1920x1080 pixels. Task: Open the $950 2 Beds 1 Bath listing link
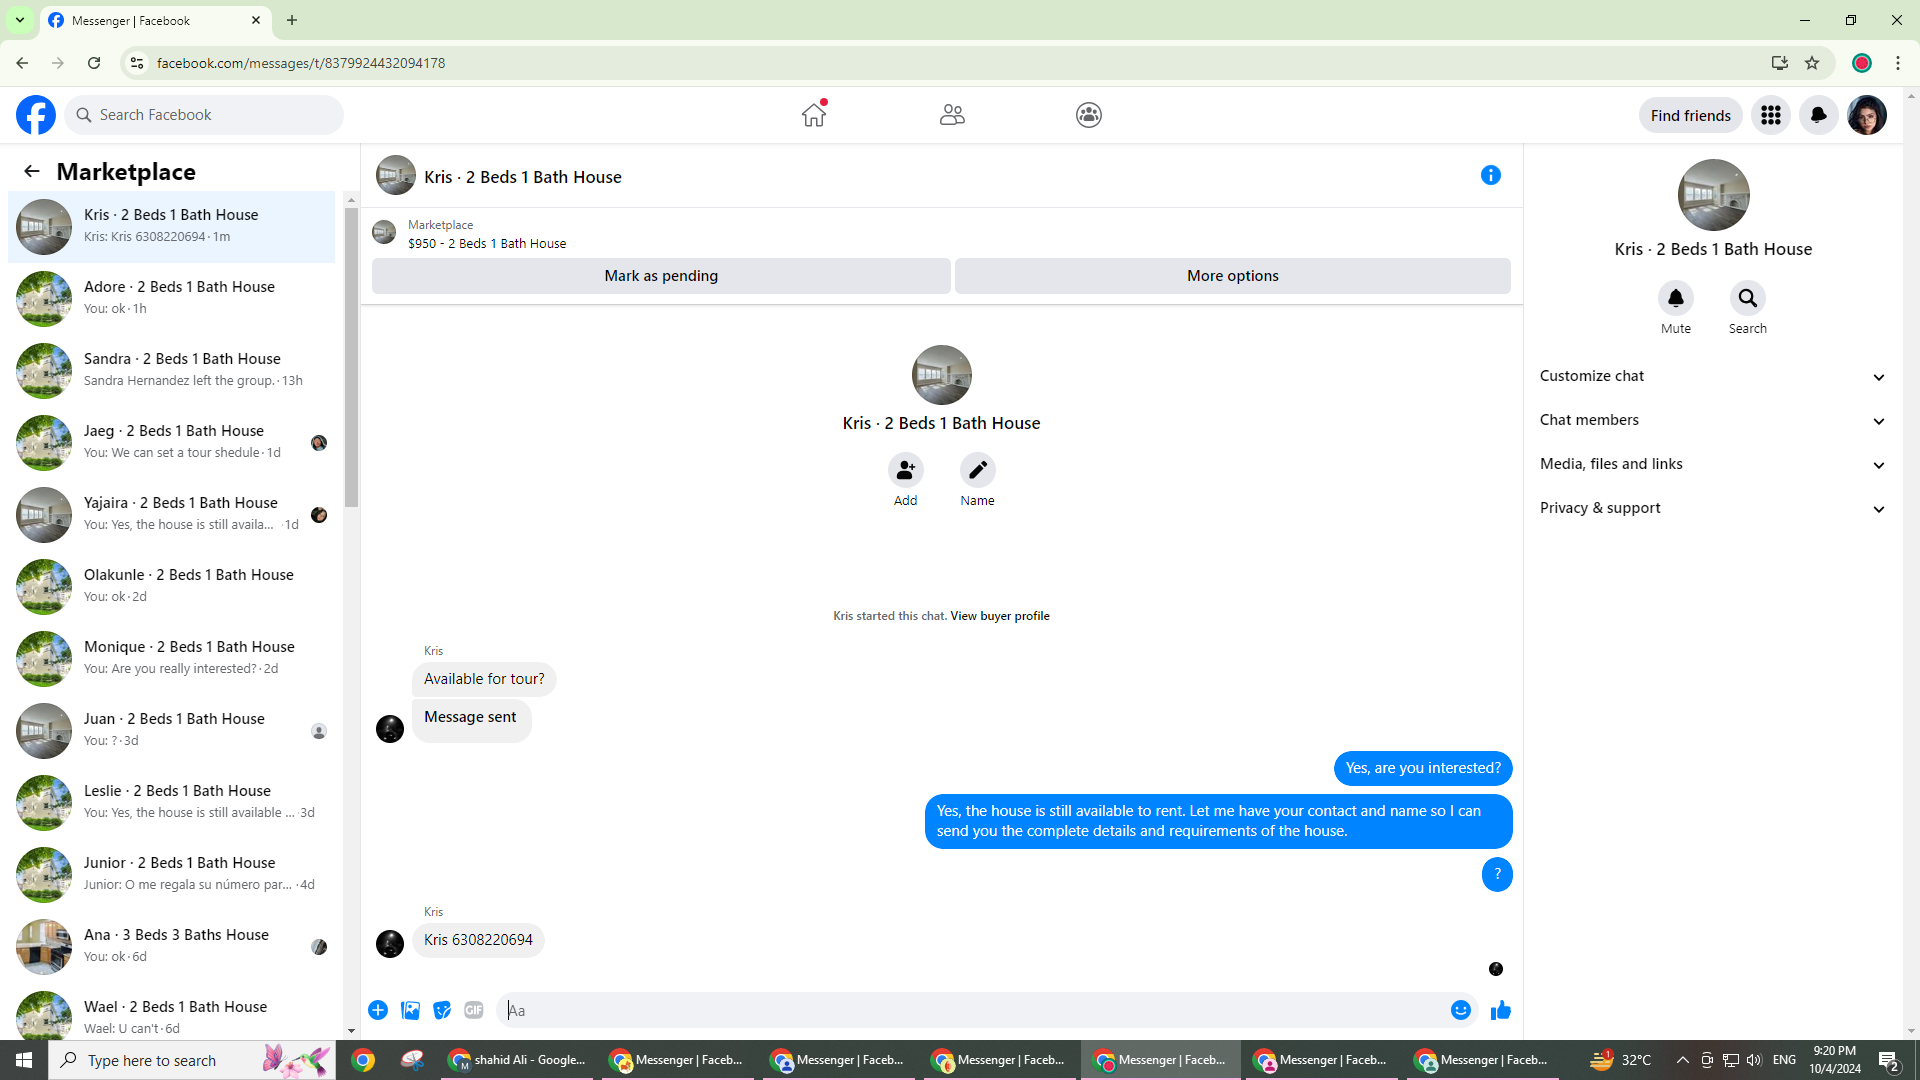[x=487, y=243]
